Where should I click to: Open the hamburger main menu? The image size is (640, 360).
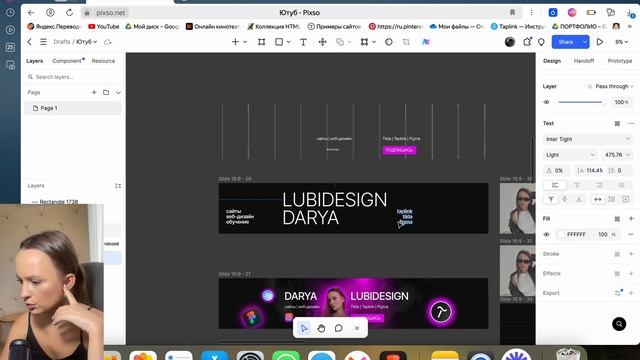point(43,42)
